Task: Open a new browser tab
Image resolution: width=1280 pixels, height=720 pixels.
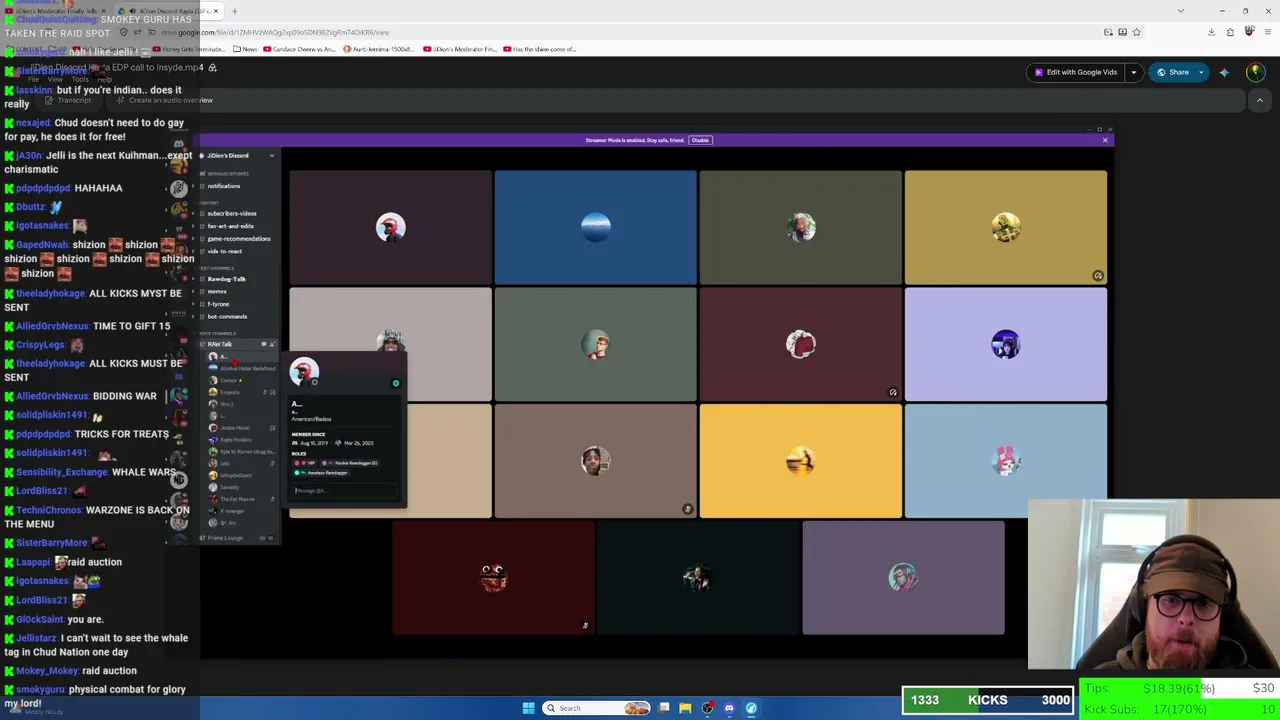Action: (x=234, y=11)
